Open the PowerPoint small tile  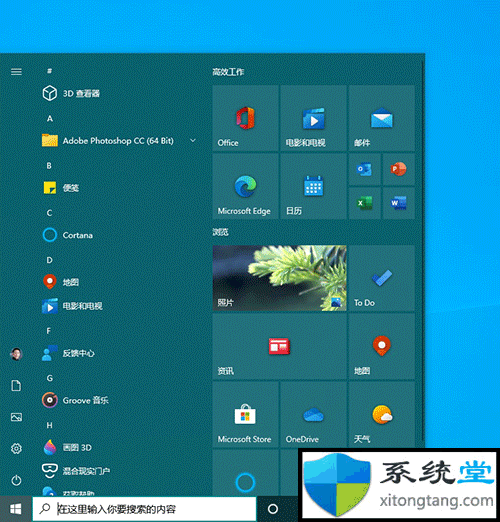399,169
